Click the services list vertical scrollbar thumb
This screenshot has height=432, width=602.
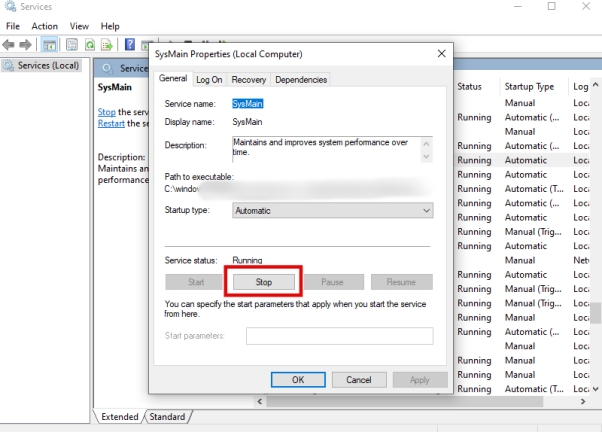point(595,313)
